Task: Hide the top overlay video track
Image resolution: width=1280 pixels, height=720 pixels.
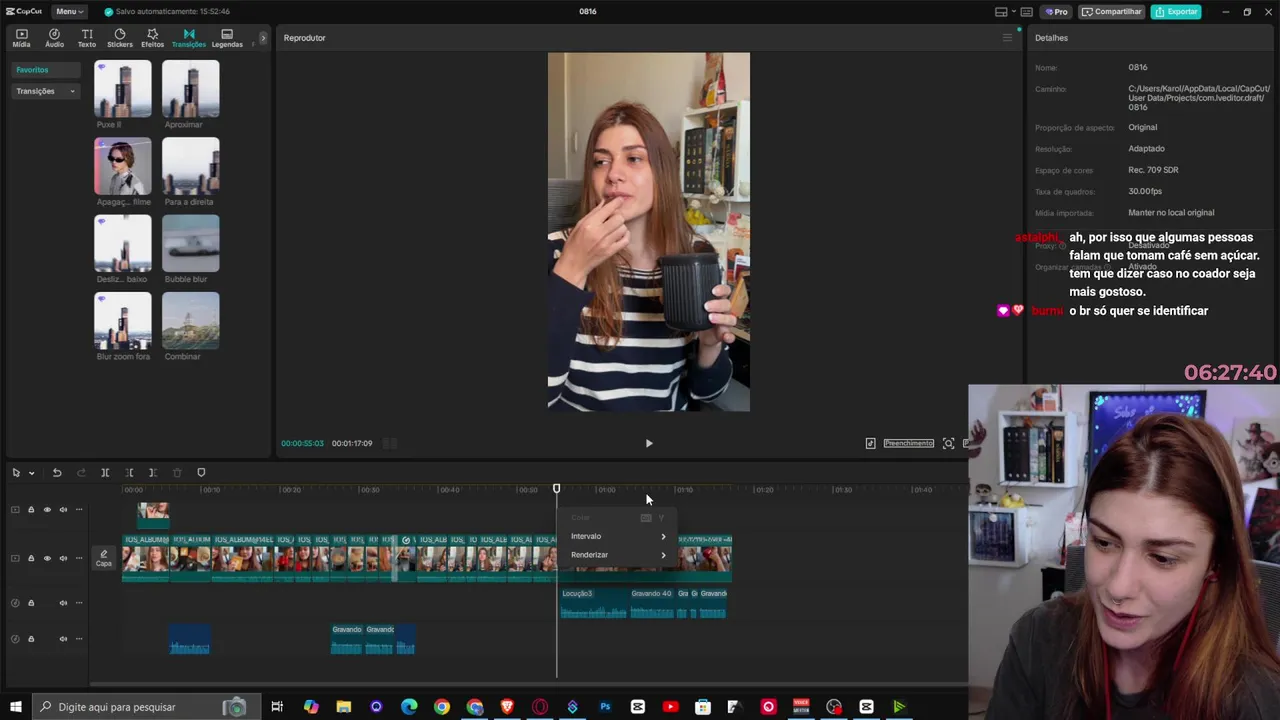Action: 47,510
